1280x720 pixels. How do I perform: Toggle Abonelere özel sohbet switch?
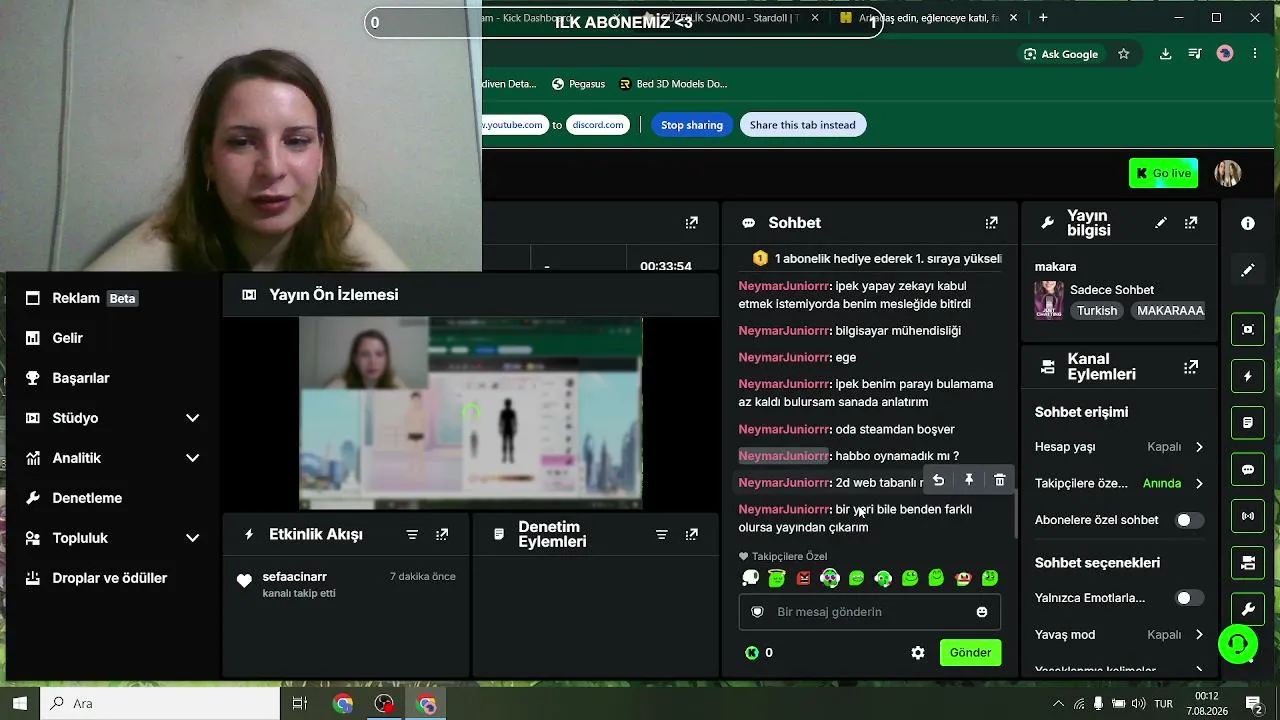[x=1189, y=520]
